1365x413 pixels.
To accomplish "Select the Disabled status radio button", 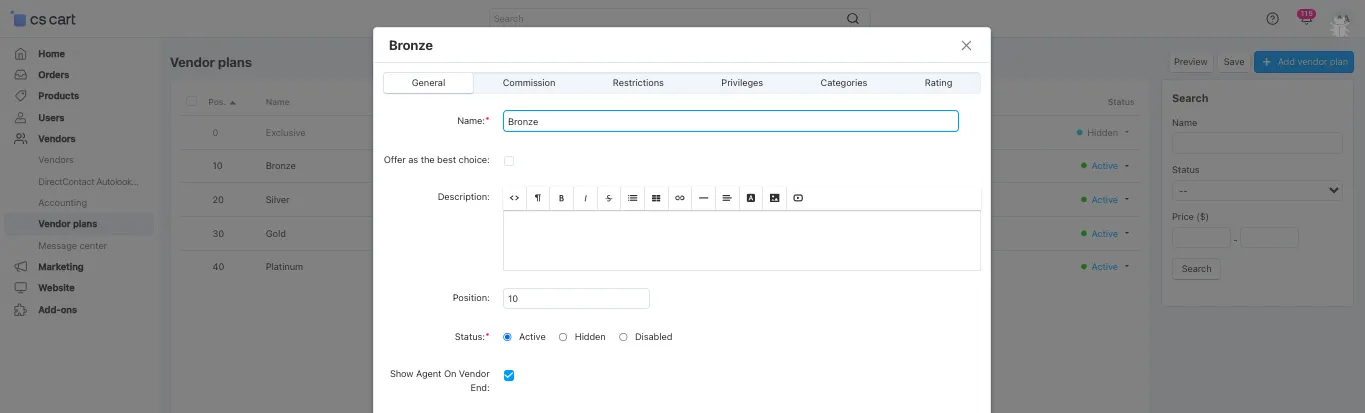I will (x=623, y=337).
